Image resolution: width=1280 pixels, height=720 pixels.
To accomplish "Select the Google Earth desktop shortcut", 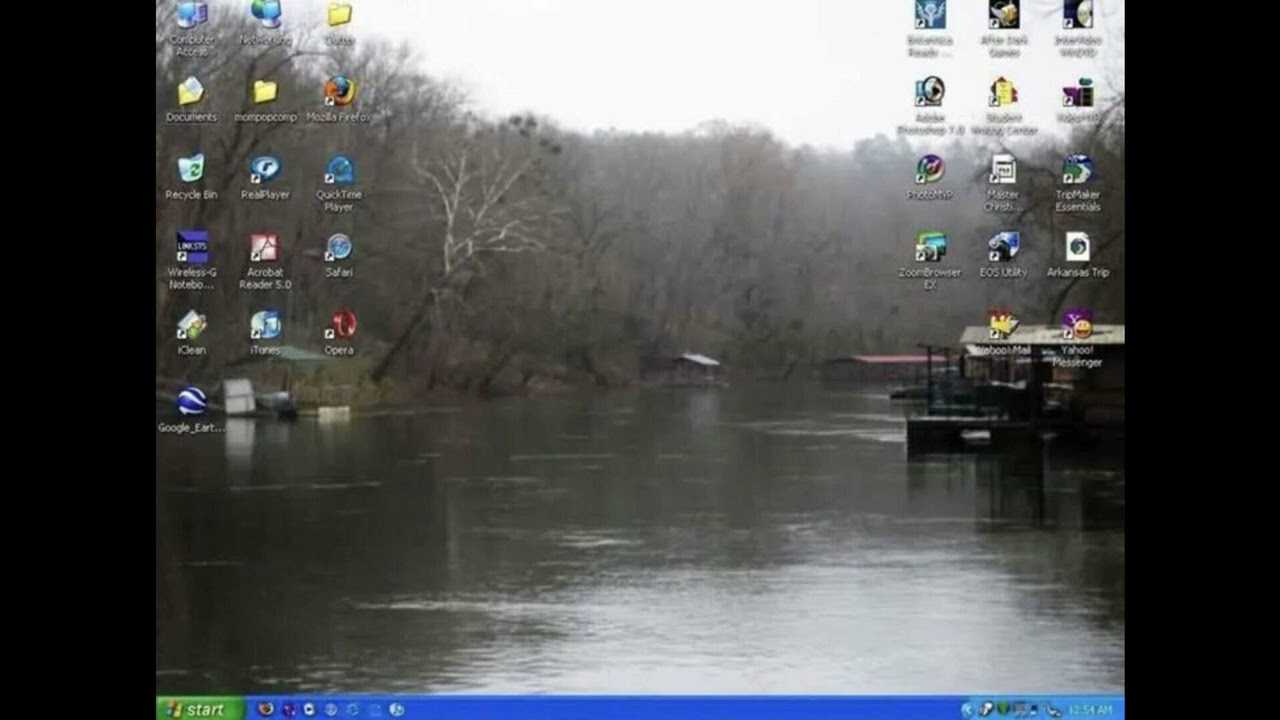I will (191, 409).
